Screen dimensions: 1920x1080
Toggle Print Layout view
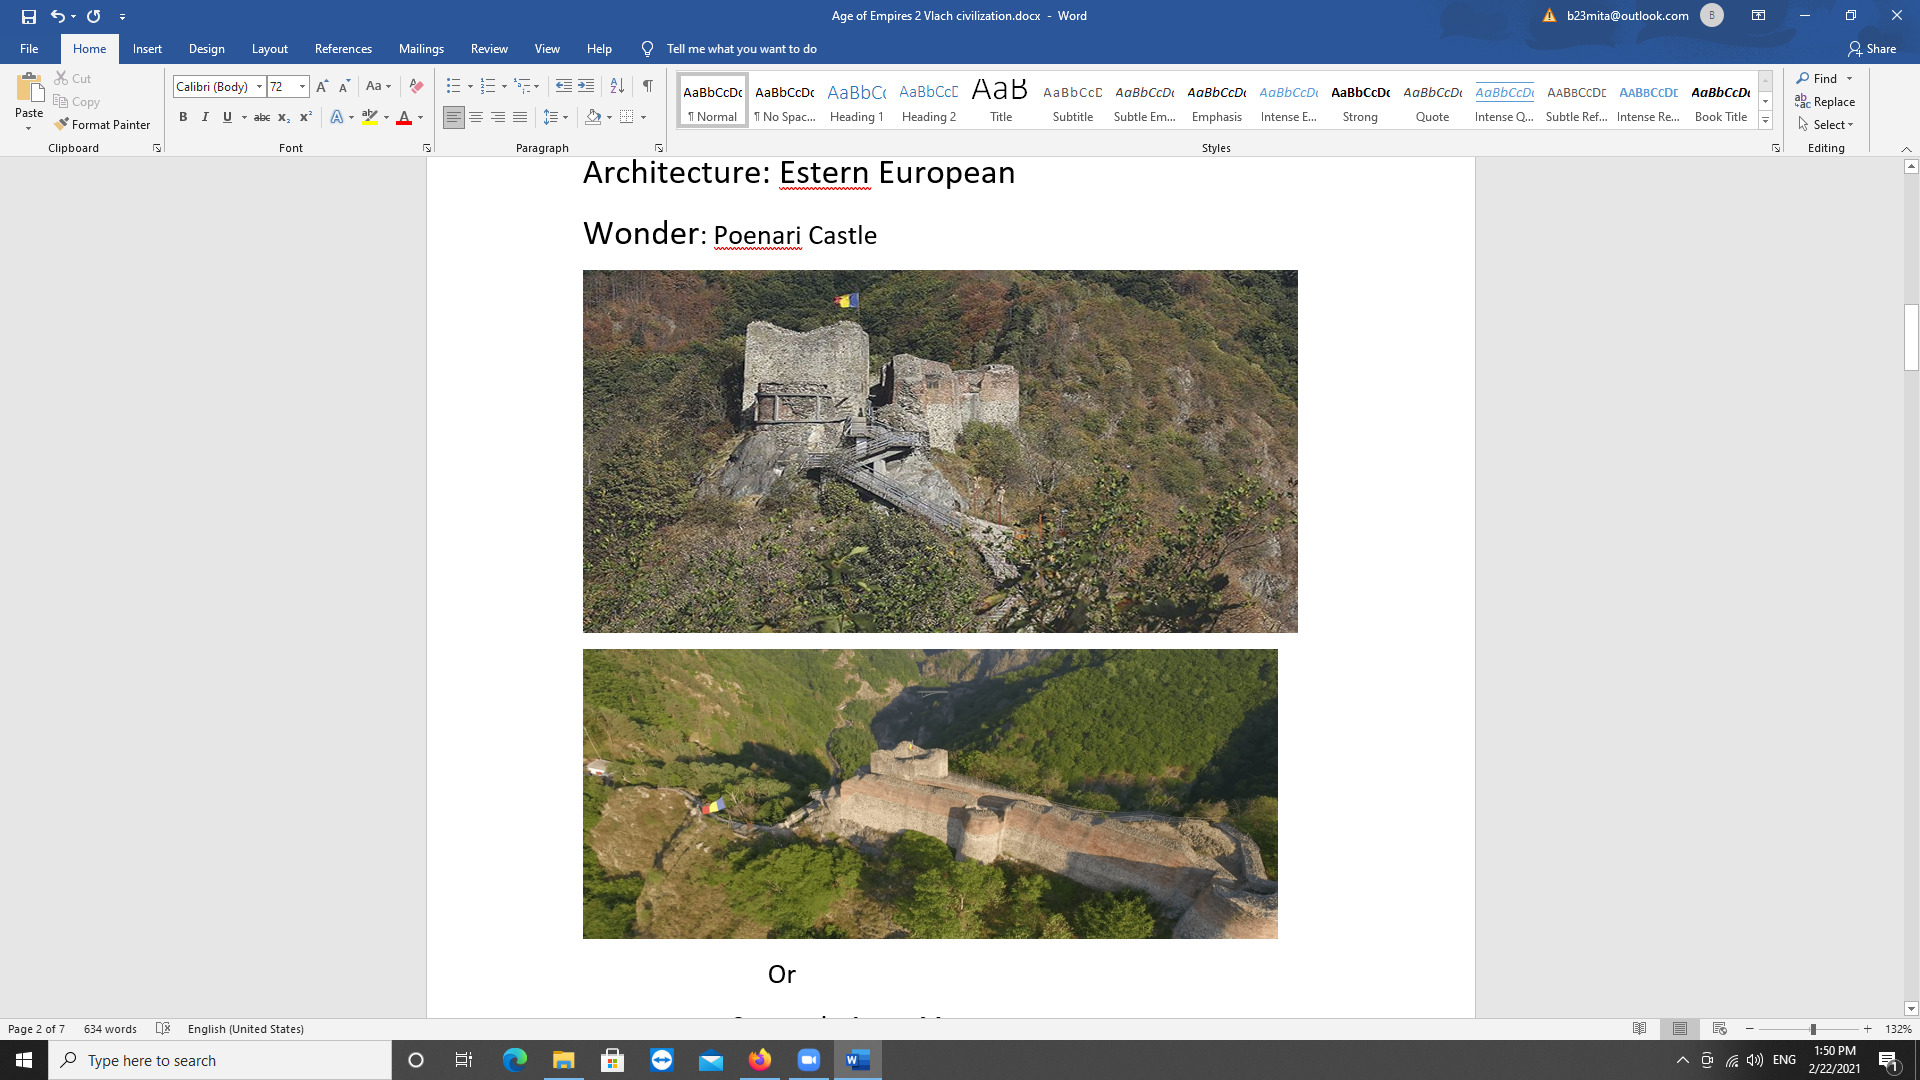coord(1680,1028)
